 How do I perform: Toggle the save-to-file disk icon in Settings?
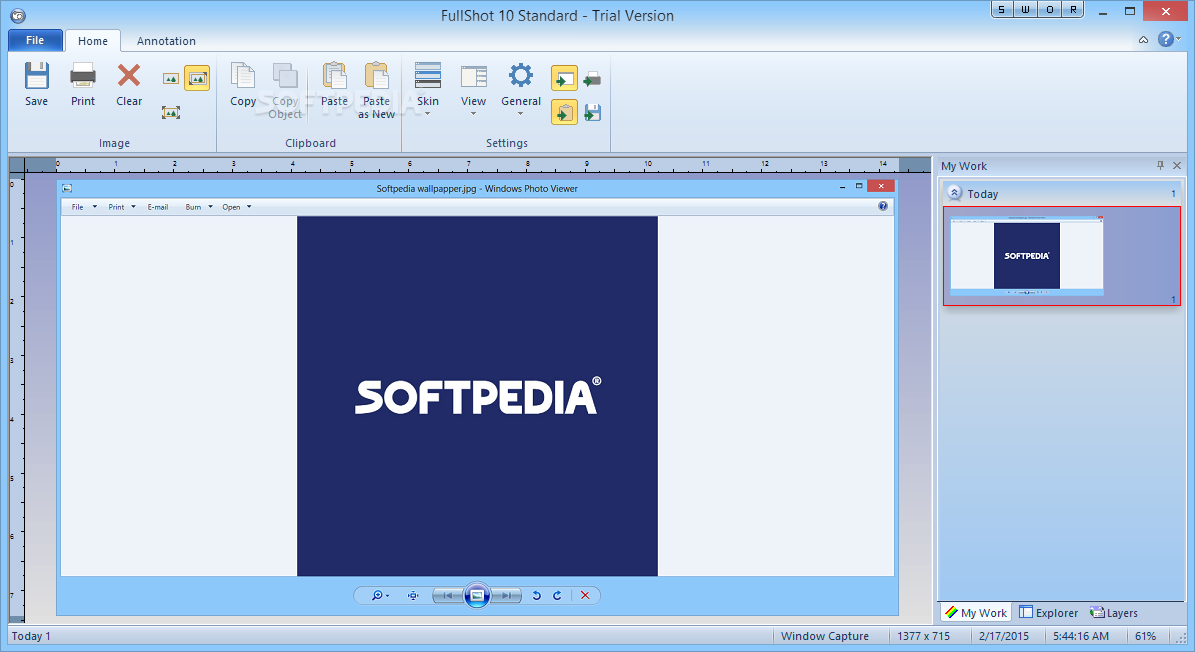592,113
